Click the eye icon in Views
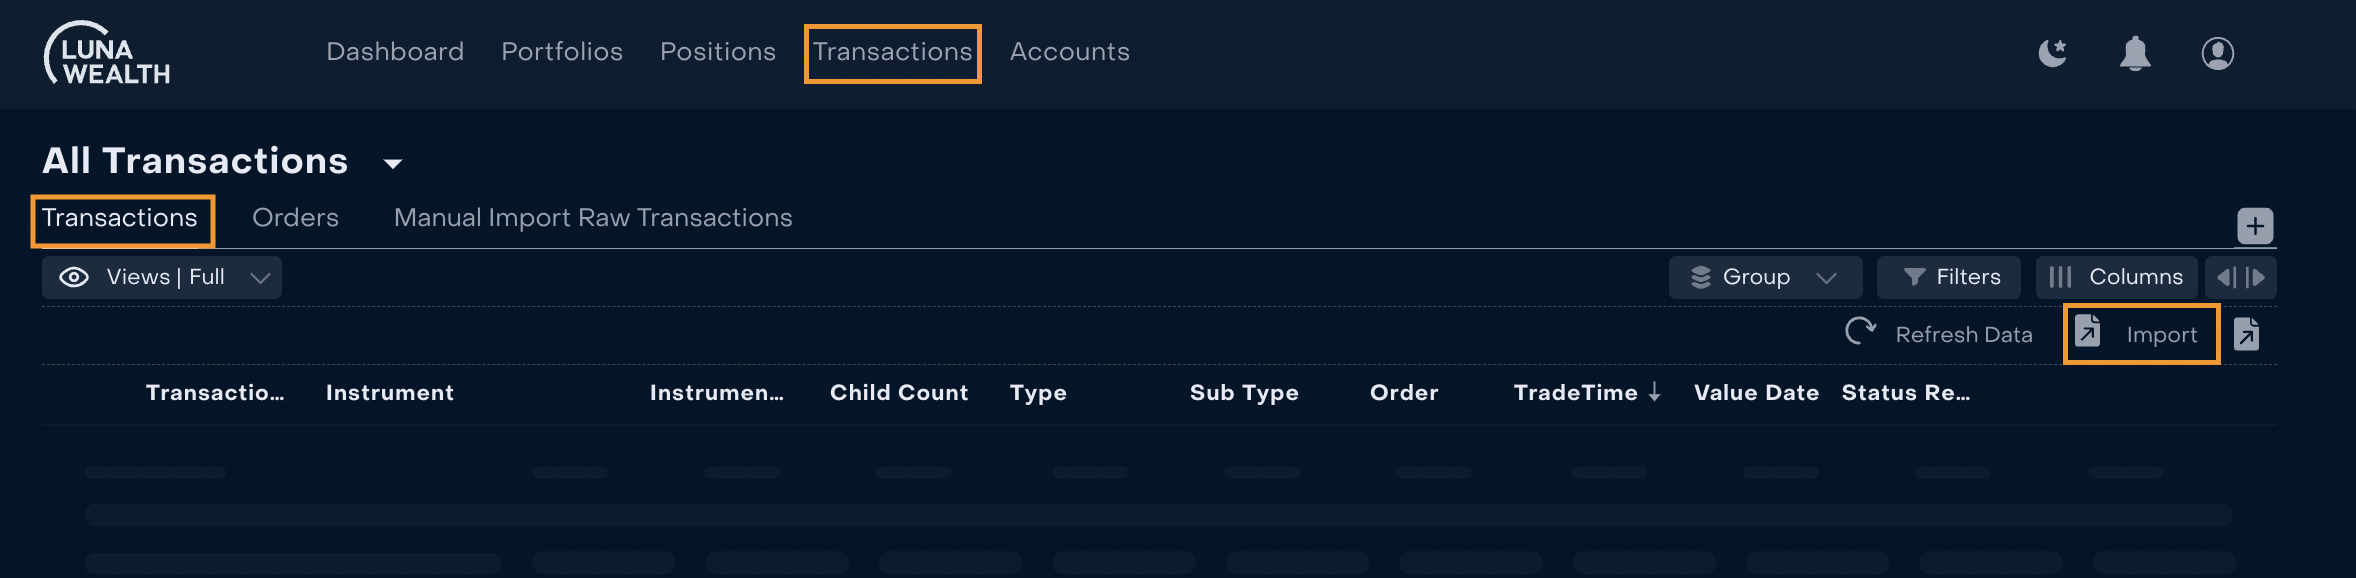Viewport: 2356px width, 578px height. 74,277
